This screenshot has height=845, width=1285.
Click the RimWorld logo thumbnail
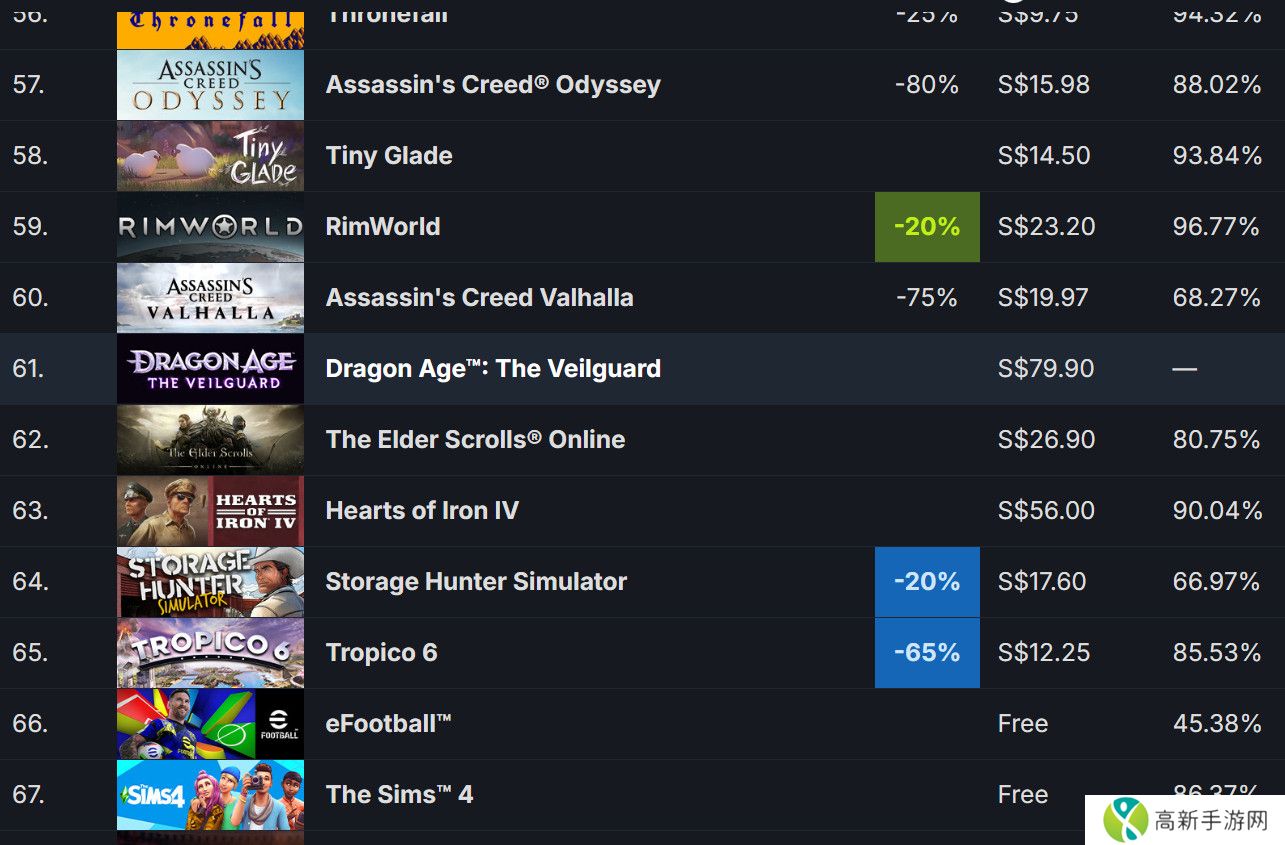pyautogui.click(x=210, y=227)
